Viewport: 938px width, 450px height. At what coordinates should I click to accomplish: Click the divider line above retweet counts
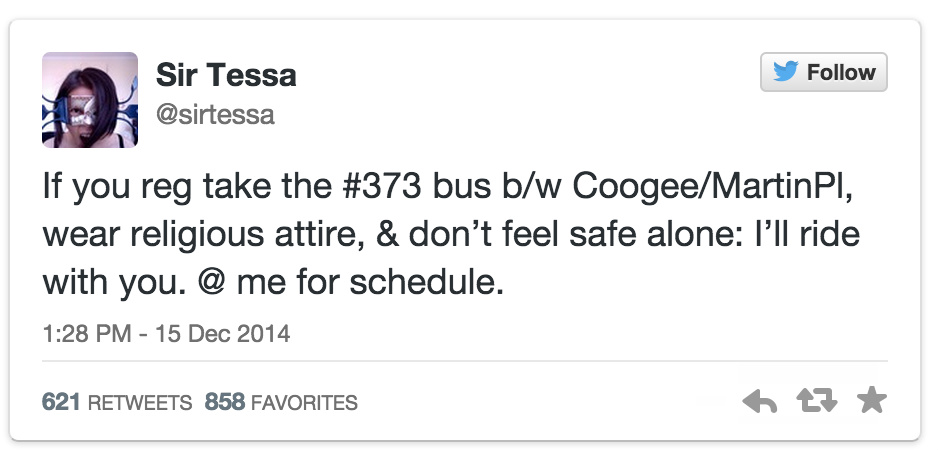(x=465, y=360)
